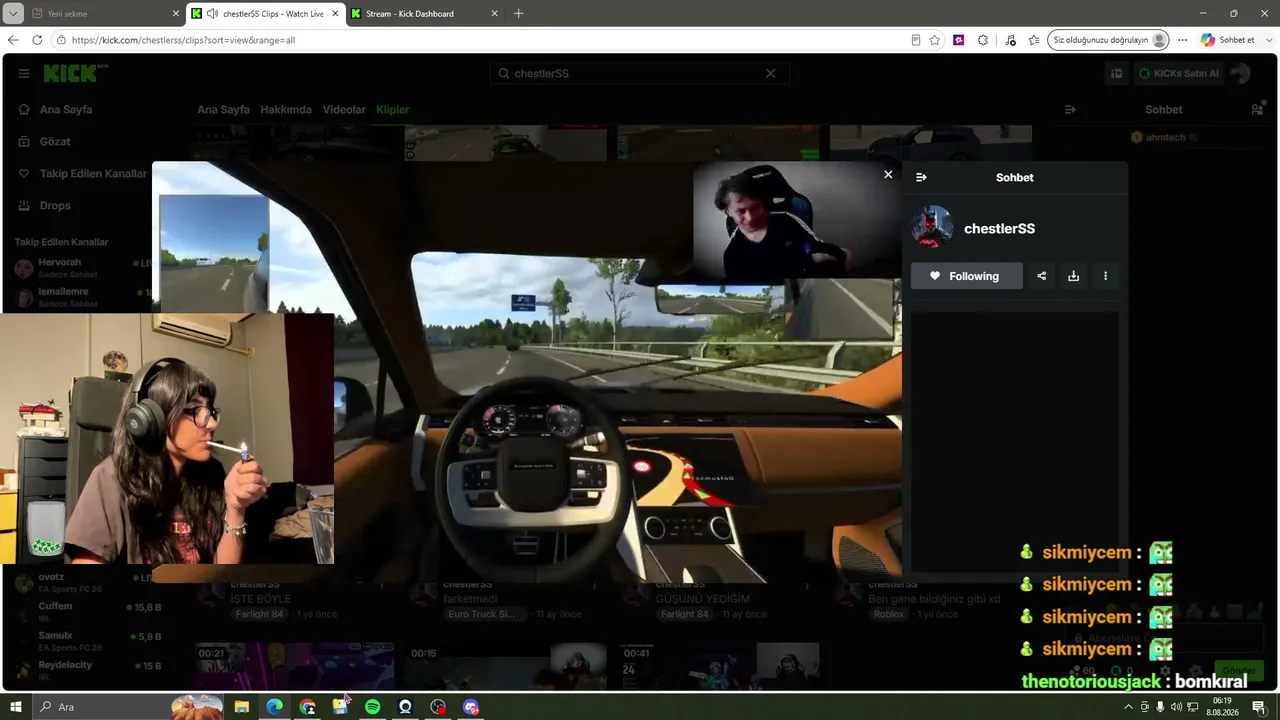This screenshot has height=720, width=1280.
Task: Click Siz olduğunuzu doğrulayın profile button
Action: coord(1109,40)
